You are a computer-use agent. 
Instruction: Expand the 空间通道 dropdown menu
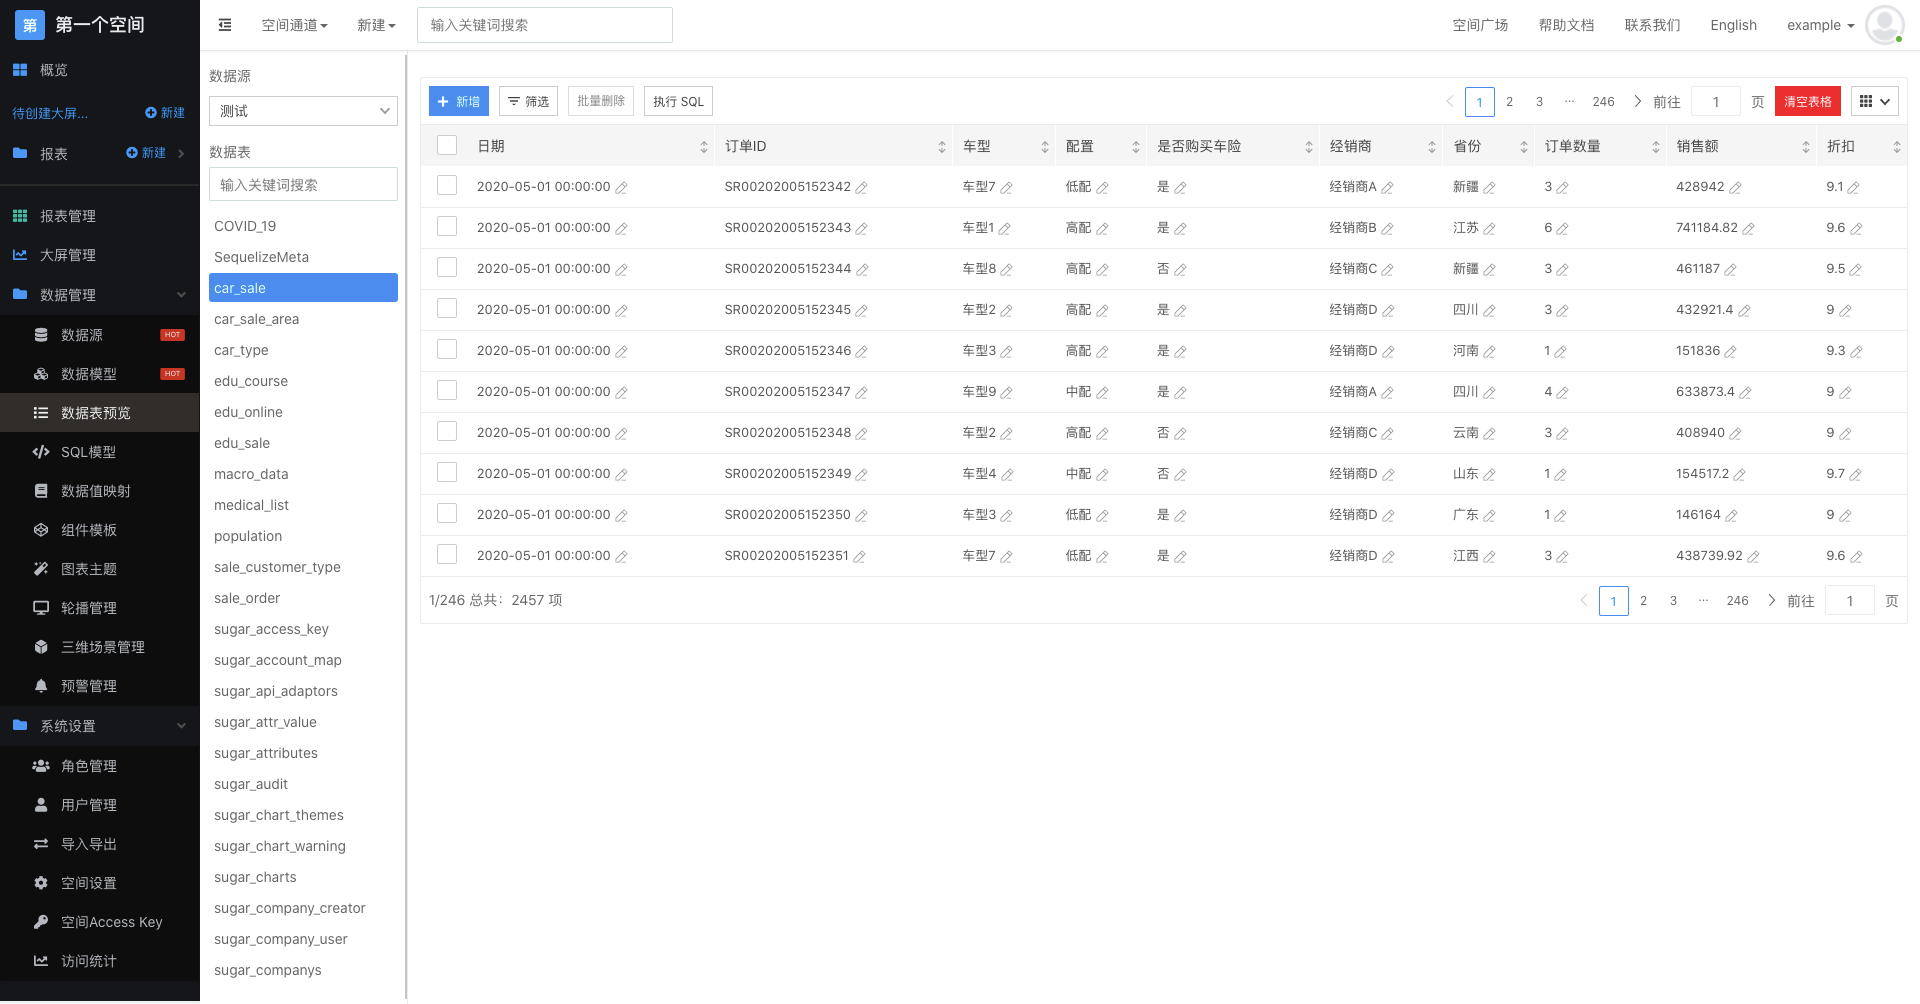click(294, 25)
